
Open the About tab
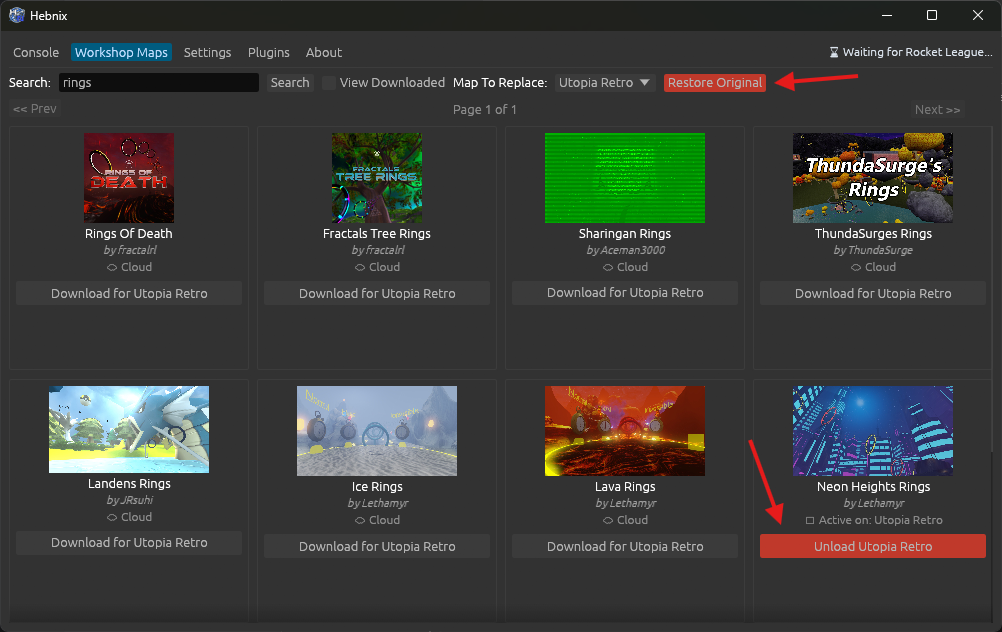click(x=324, y=52)
